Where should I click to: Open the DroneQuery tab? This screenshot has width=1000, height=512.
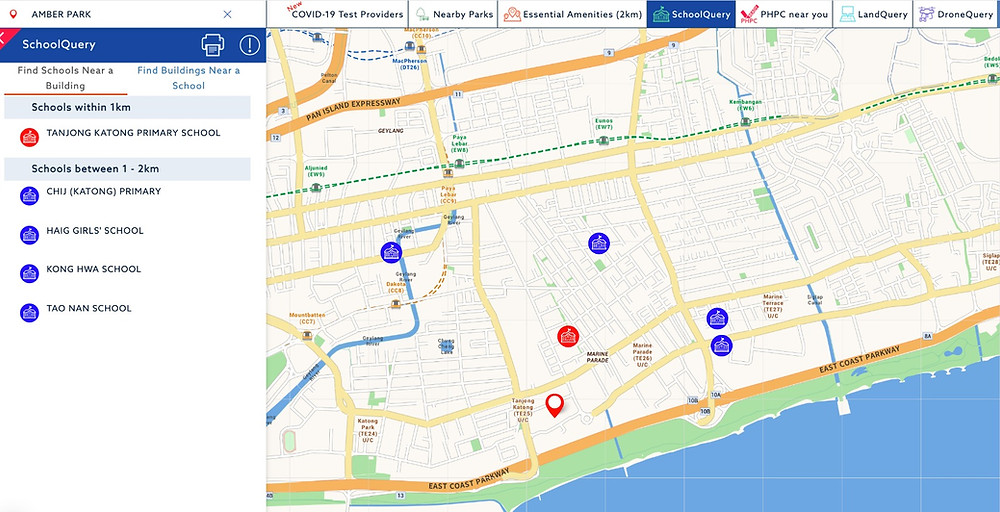point(957,14)
